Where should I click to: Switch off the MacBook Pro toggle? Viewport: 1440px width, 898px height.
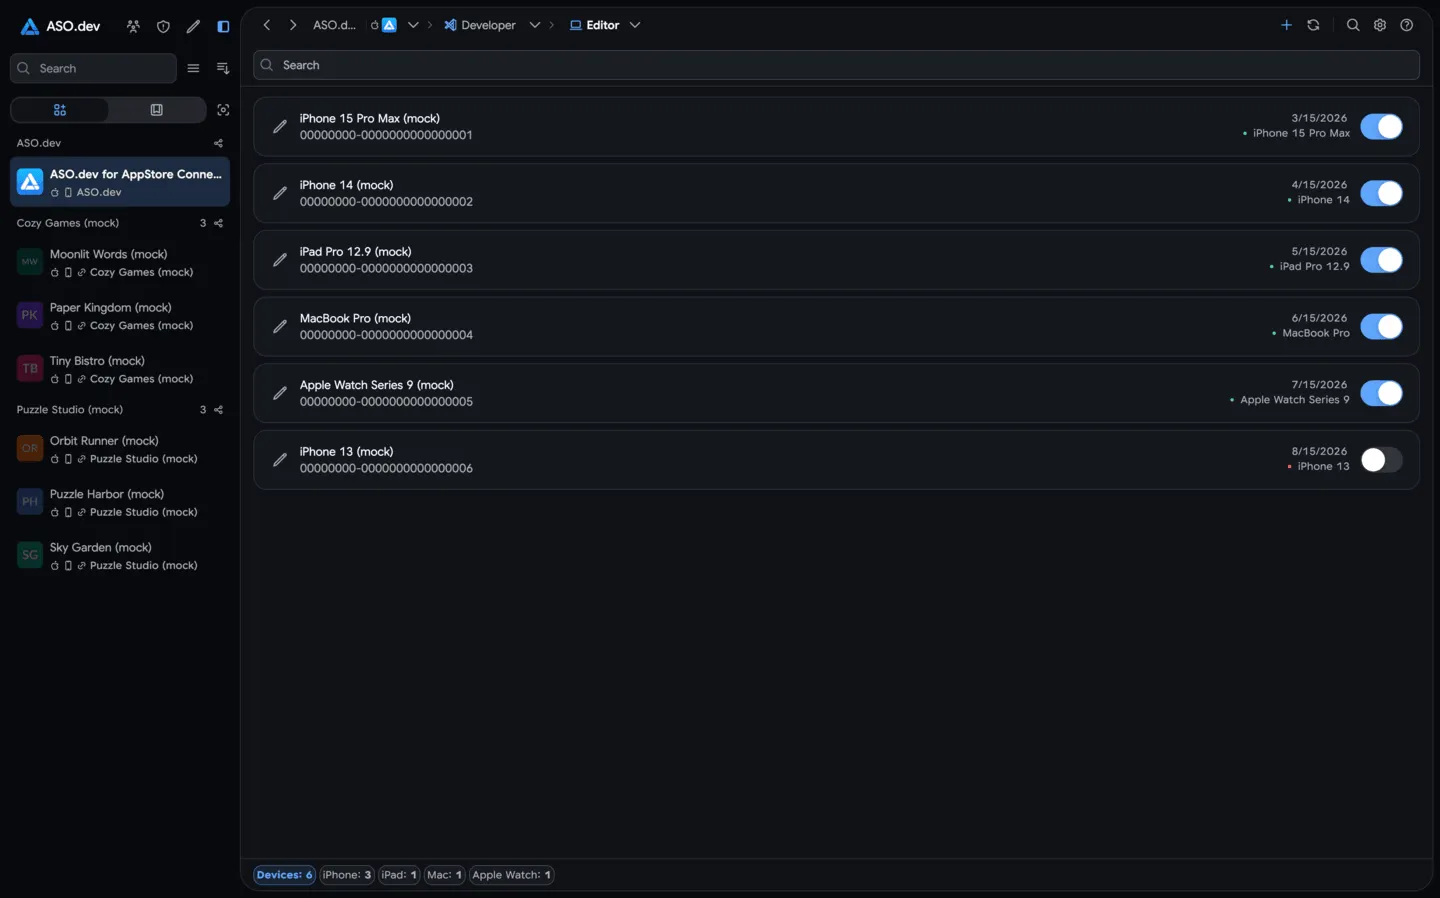(1381, 326)
